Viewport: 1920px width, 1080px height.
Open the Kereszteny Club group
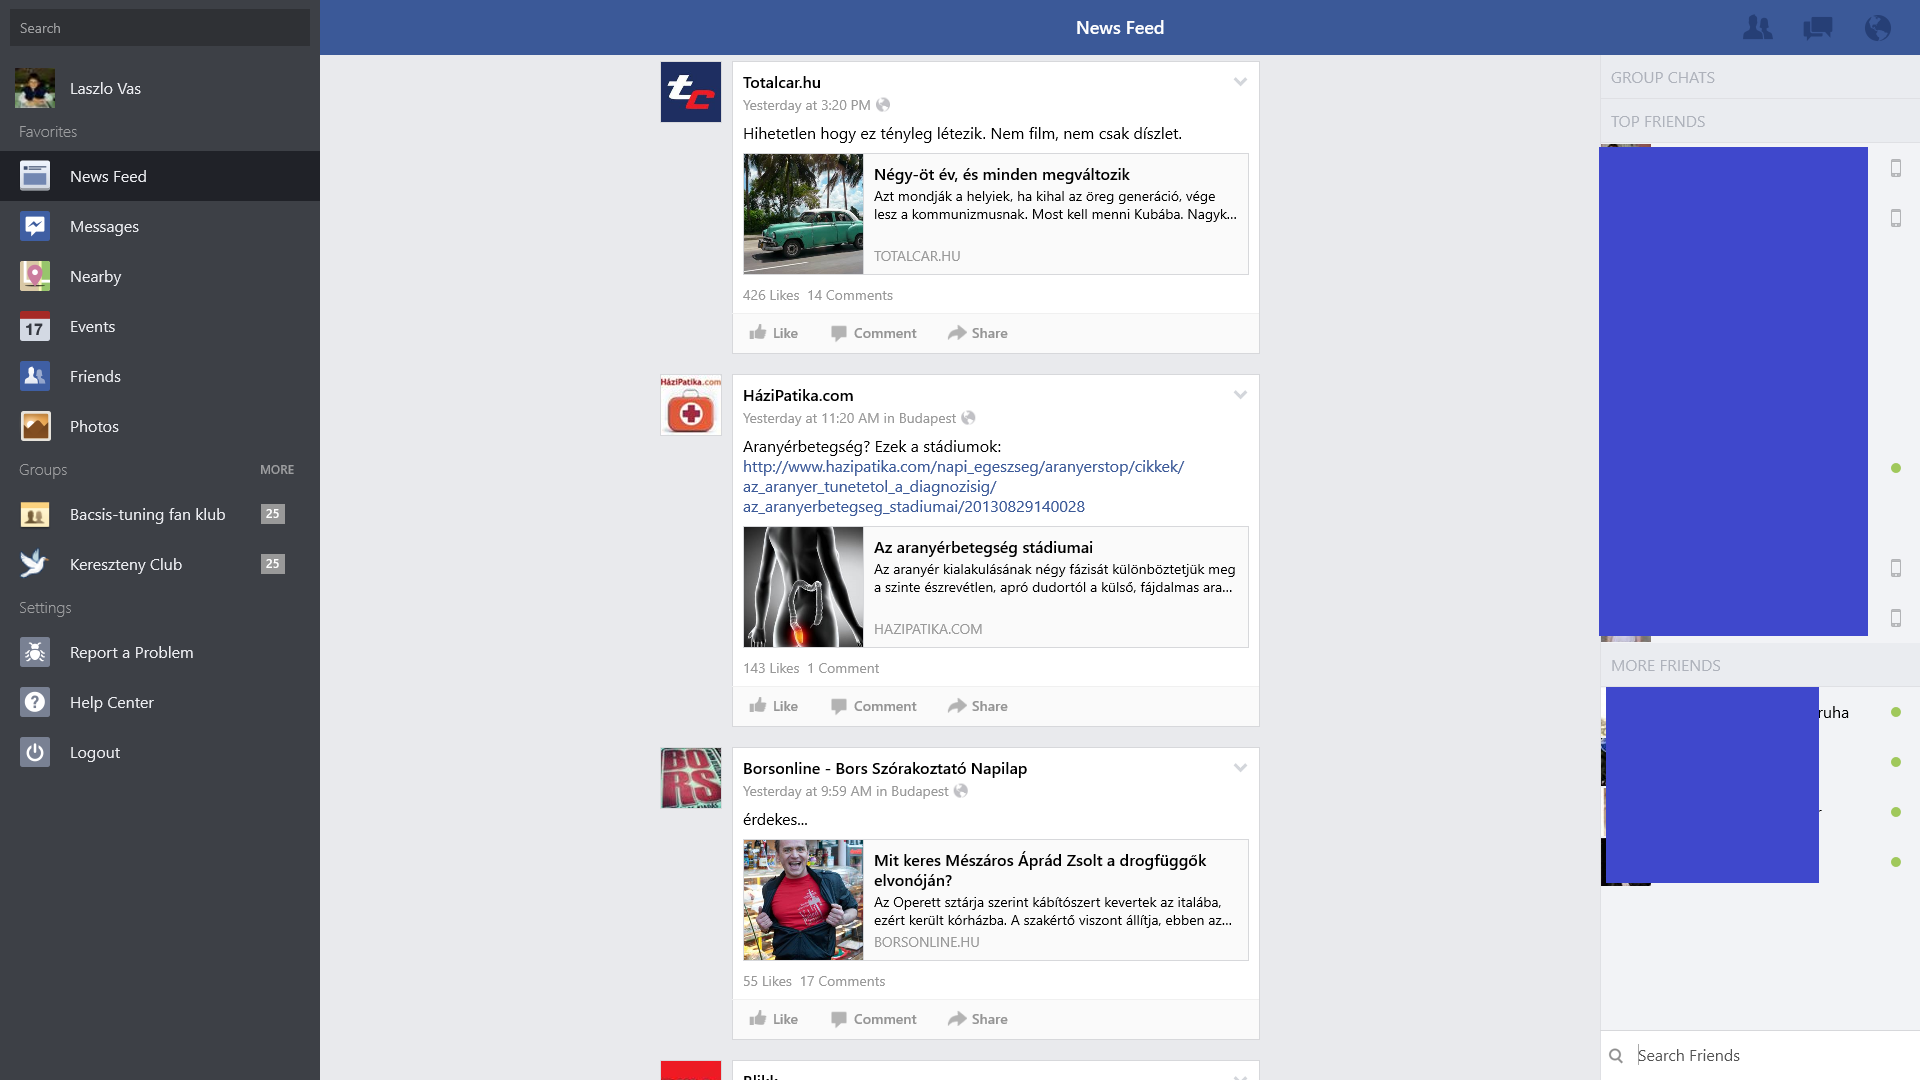click(160, 564)
